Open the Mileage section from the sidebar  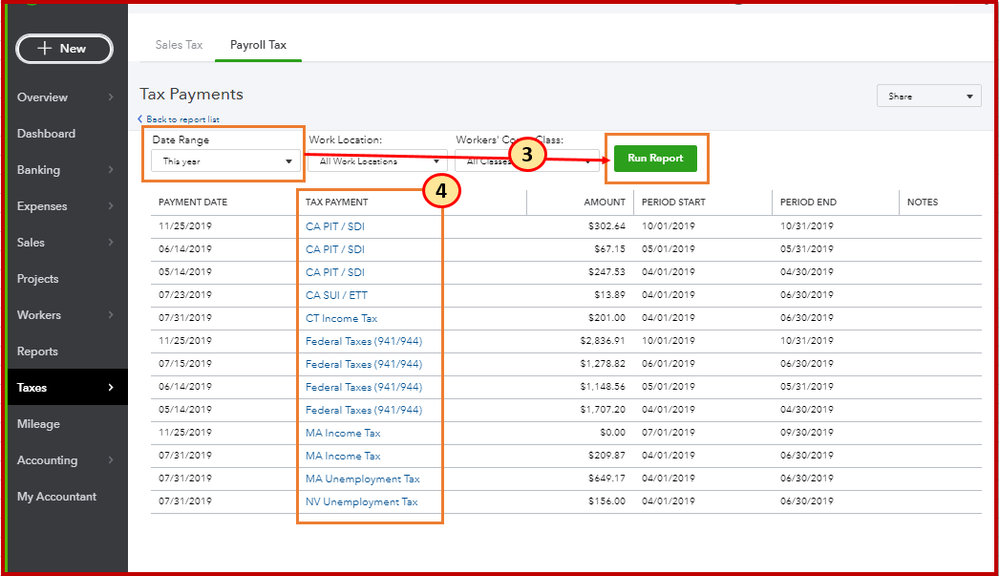click(38, 423)
